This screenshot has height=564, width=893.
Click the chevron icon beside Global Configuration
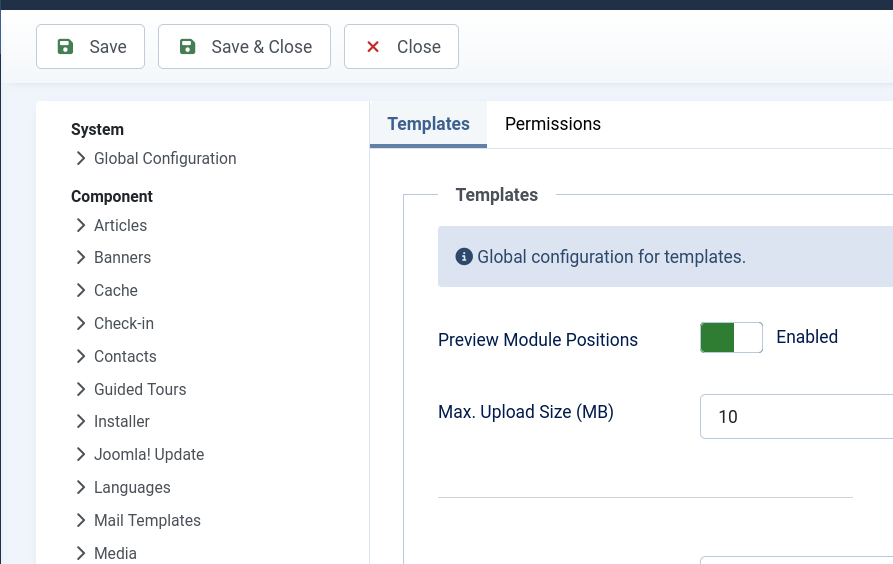[x=80, y=158]
